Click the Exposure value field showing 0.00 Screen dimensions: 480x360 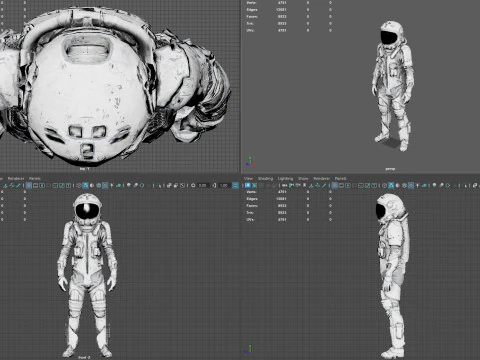point(203,185)
